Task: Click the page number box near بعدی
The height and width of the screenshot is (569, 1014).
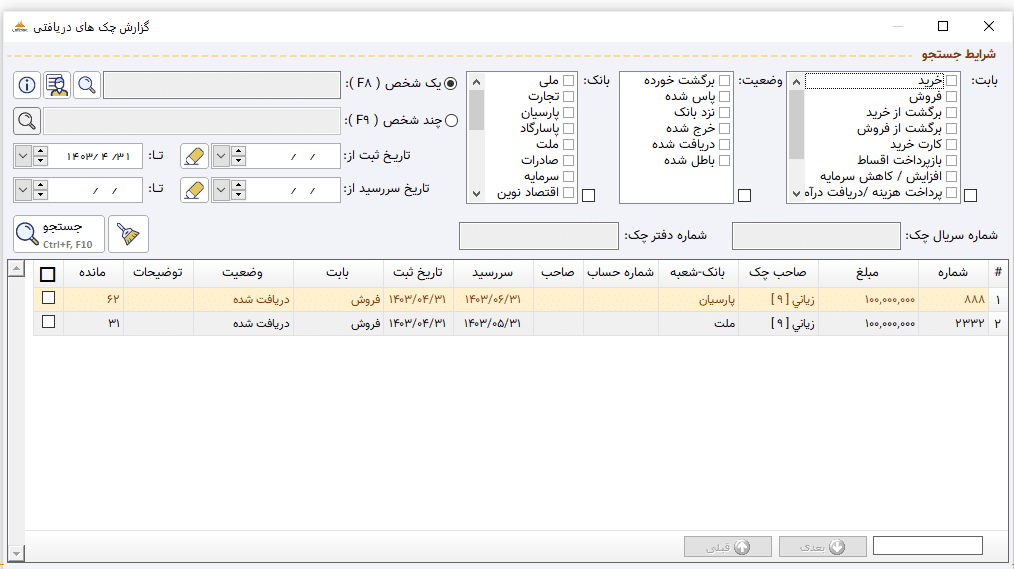Action: pos(928,546)
